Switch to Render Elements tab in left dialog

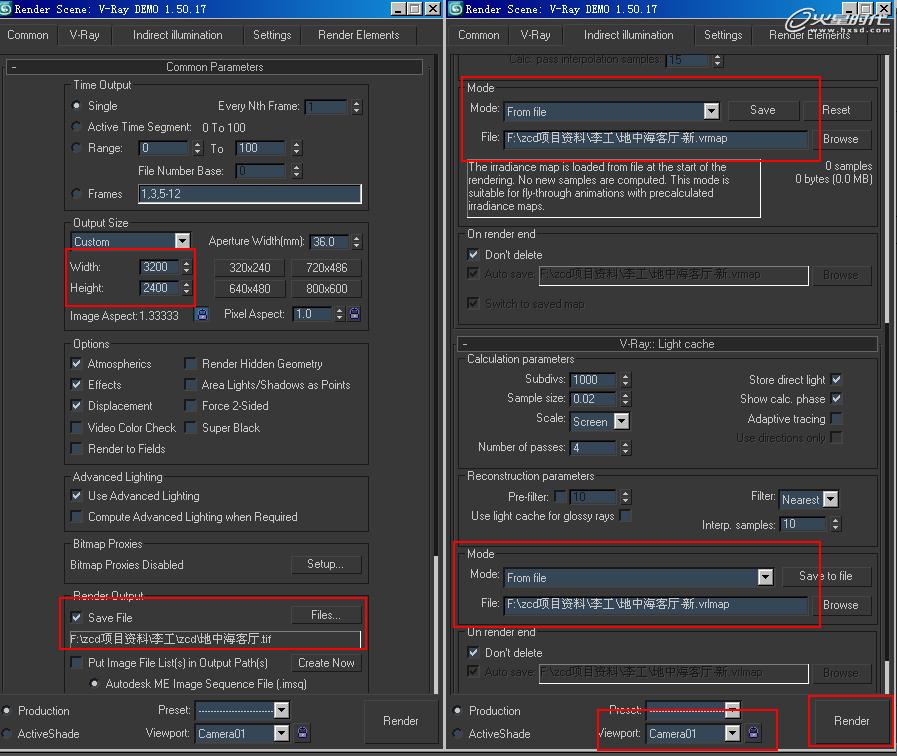[358, 35]
